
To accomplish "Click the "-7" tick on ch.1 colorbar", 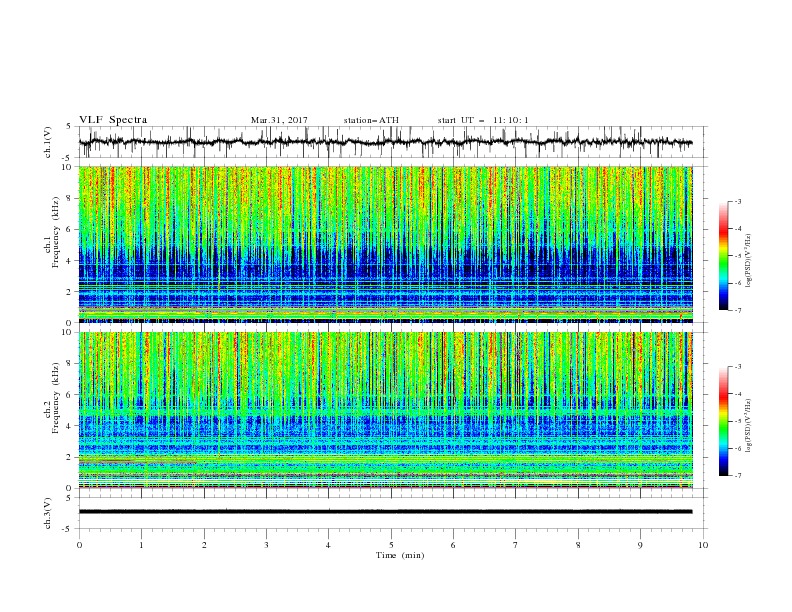I will pyautogui.click(x=737, y=311).
